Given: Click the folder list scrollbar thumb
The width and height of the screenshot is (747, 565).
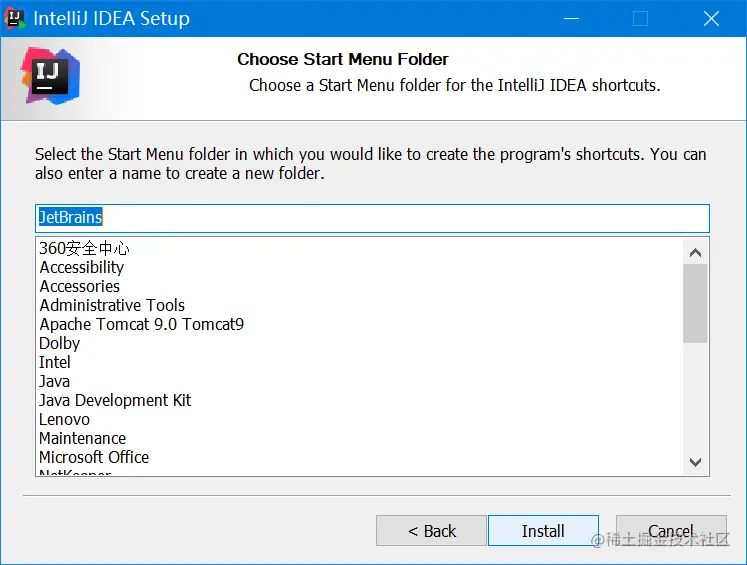Looking at the screenshot, I should [695, 303].
